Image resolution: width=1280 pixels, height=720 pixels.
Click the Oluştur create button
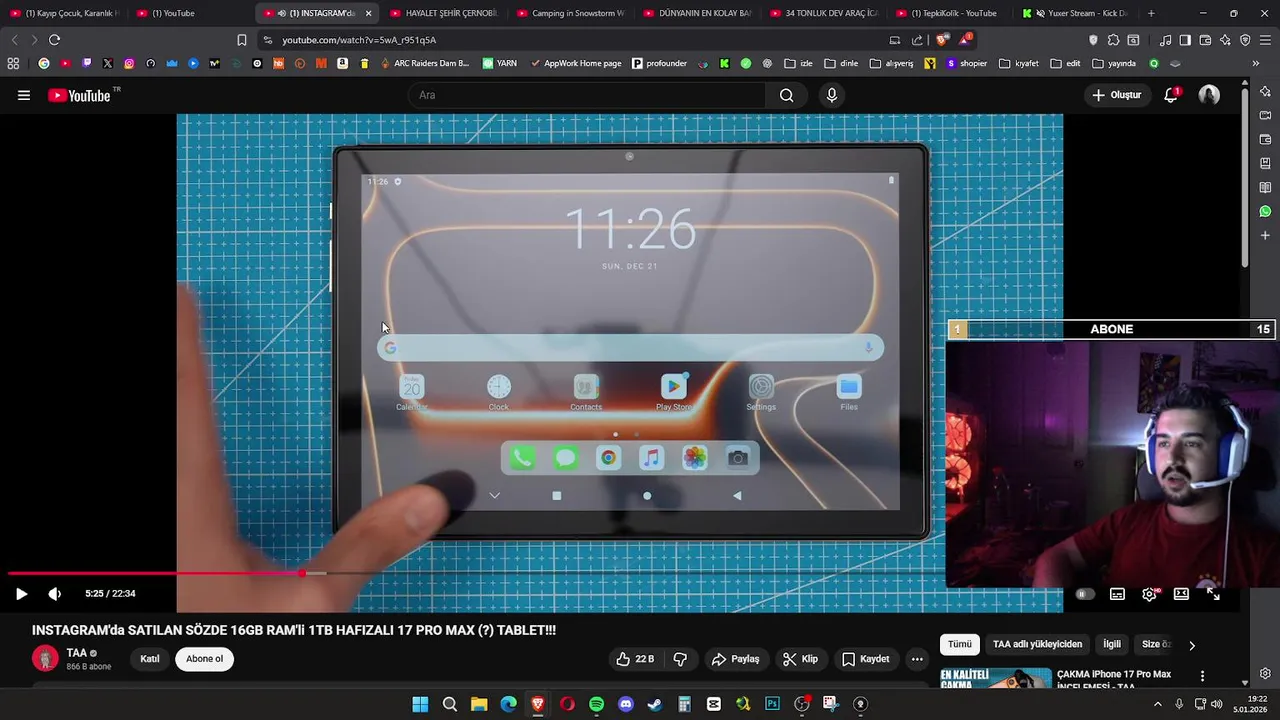[x=1116, y=95]
